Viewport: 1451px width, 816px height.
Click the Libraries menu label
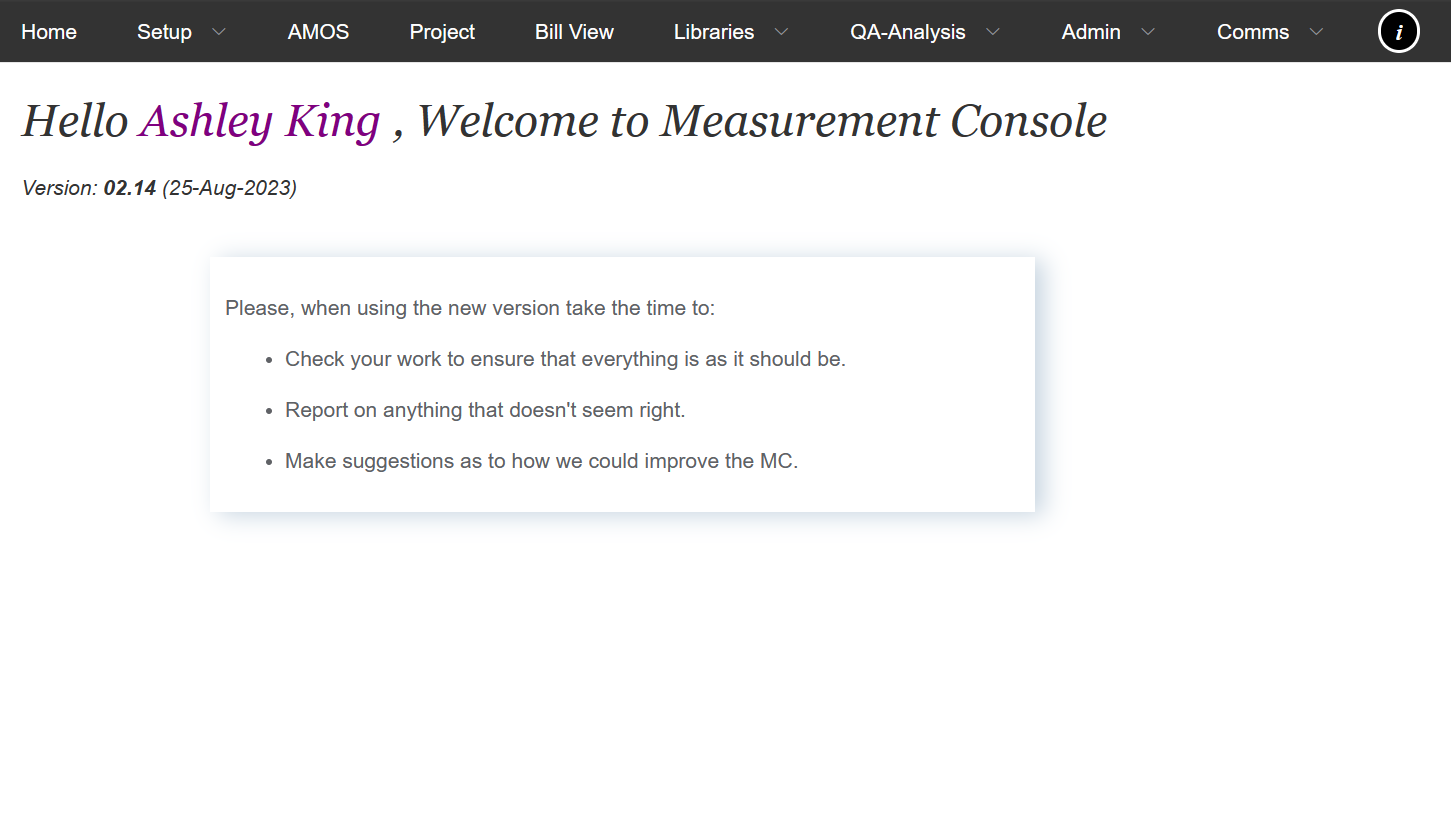[714, 32]
